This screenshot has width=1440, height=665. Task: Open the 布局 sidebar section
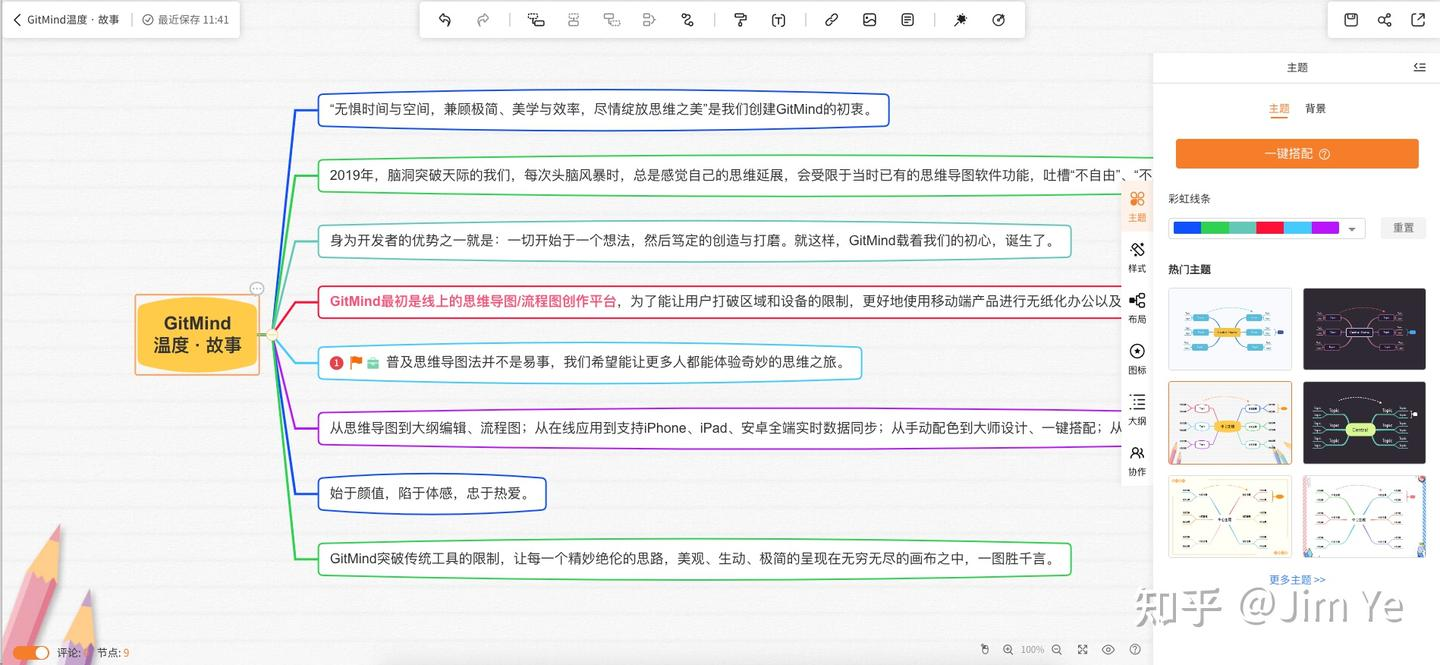pos(1137,308)
